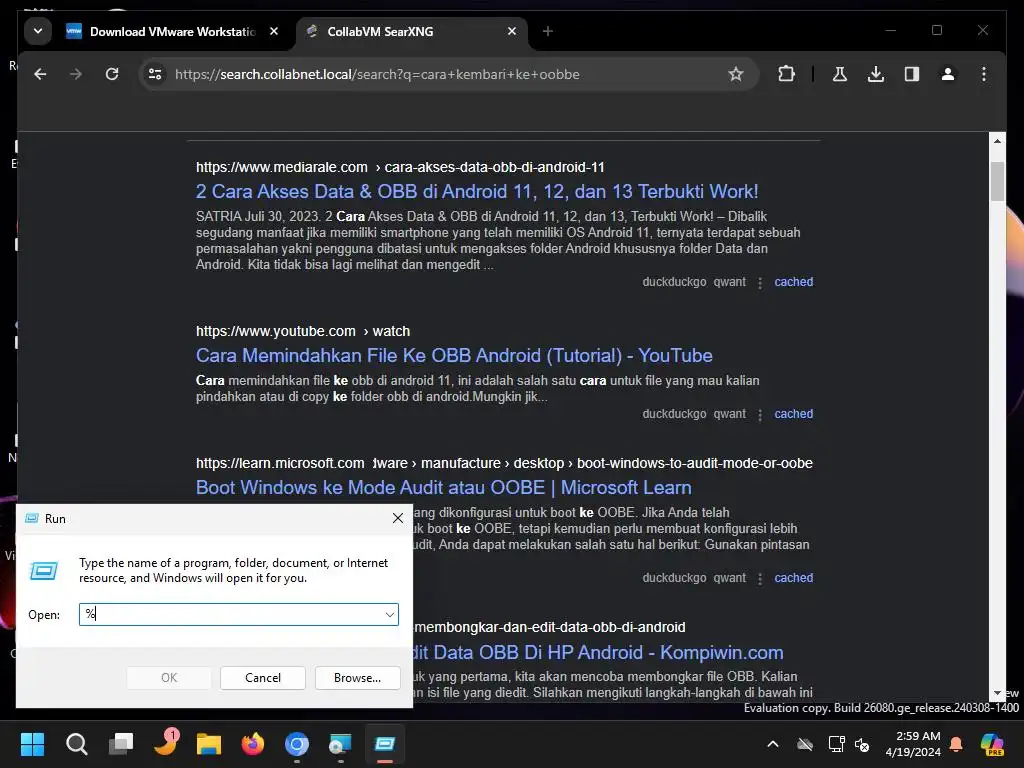Close the Download VMware Workstation tab
Screen dimensions: 1024x768
click(274, 31)
